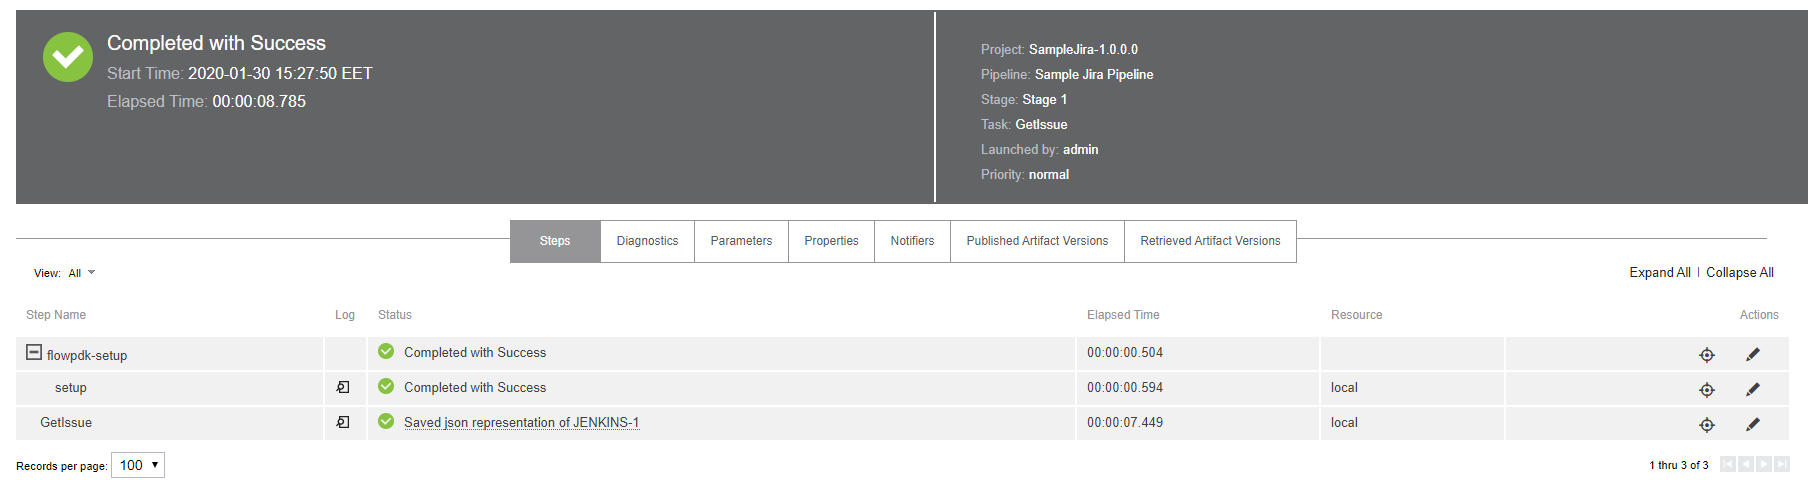Switch to the Diagnostics tab
This screenshot has height=480, width=1816.
pos(647,241)
